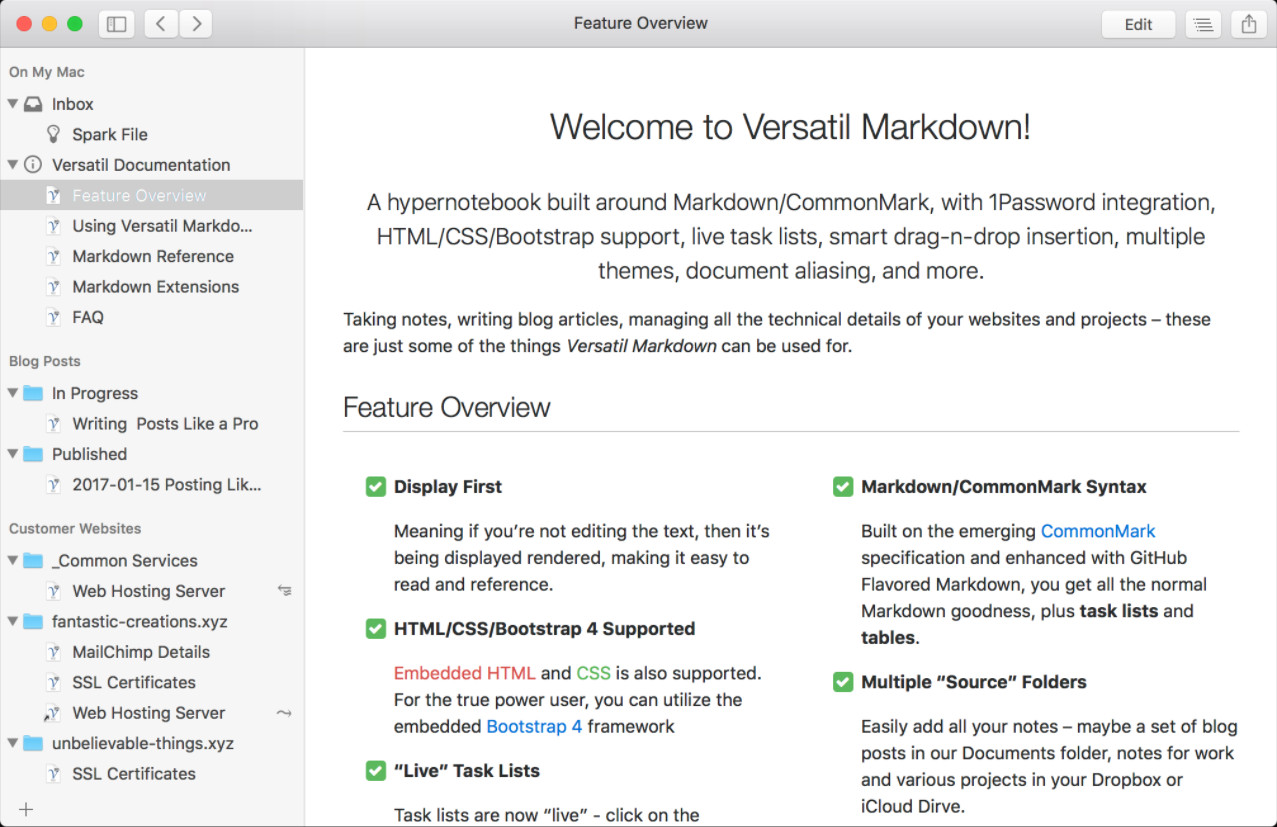
Task: Click the document icon beside MailChimp Details
Action: click(53, 652)
